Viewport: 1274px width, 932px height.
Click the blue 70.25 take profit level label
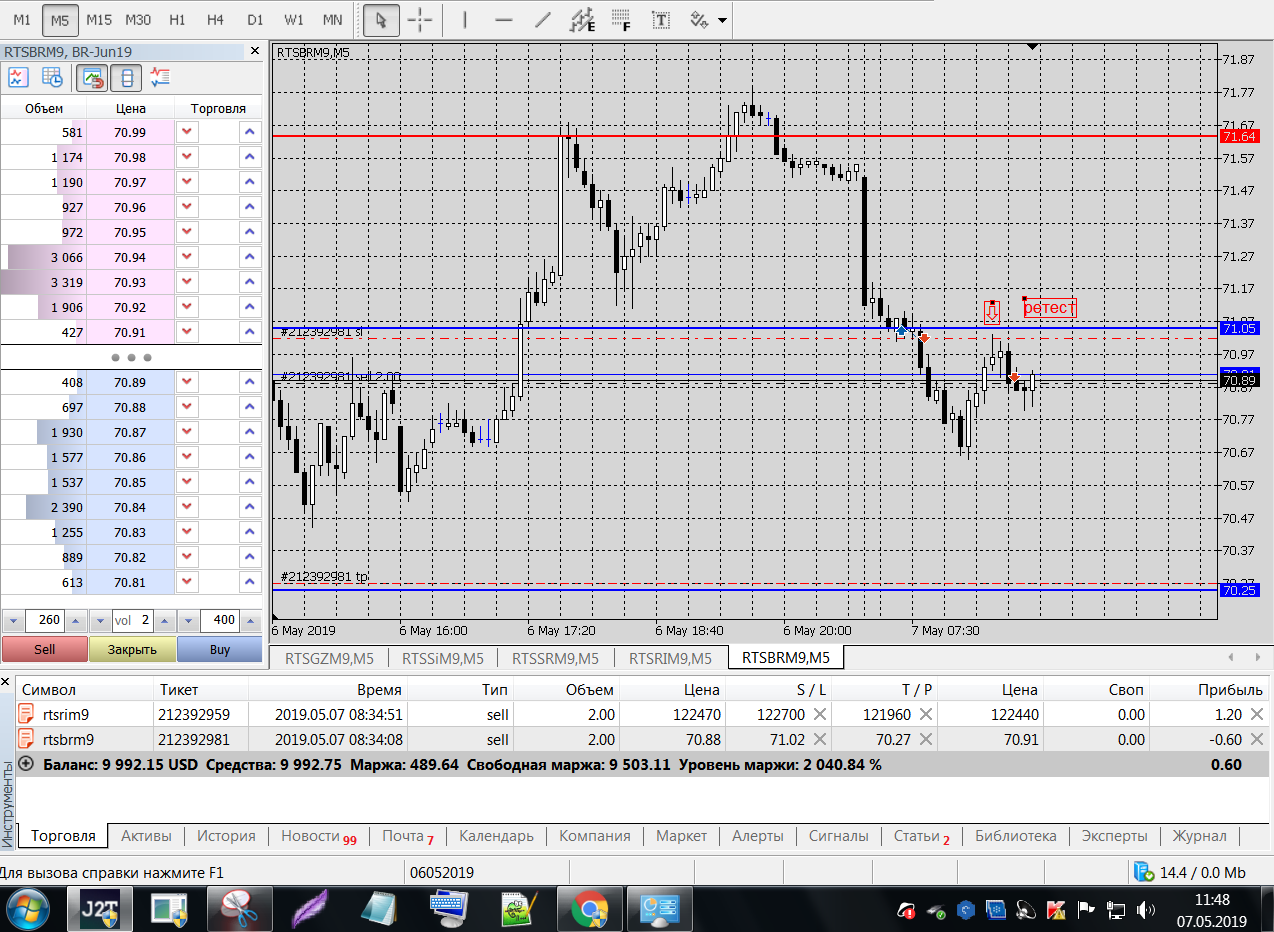(1240, 590)
